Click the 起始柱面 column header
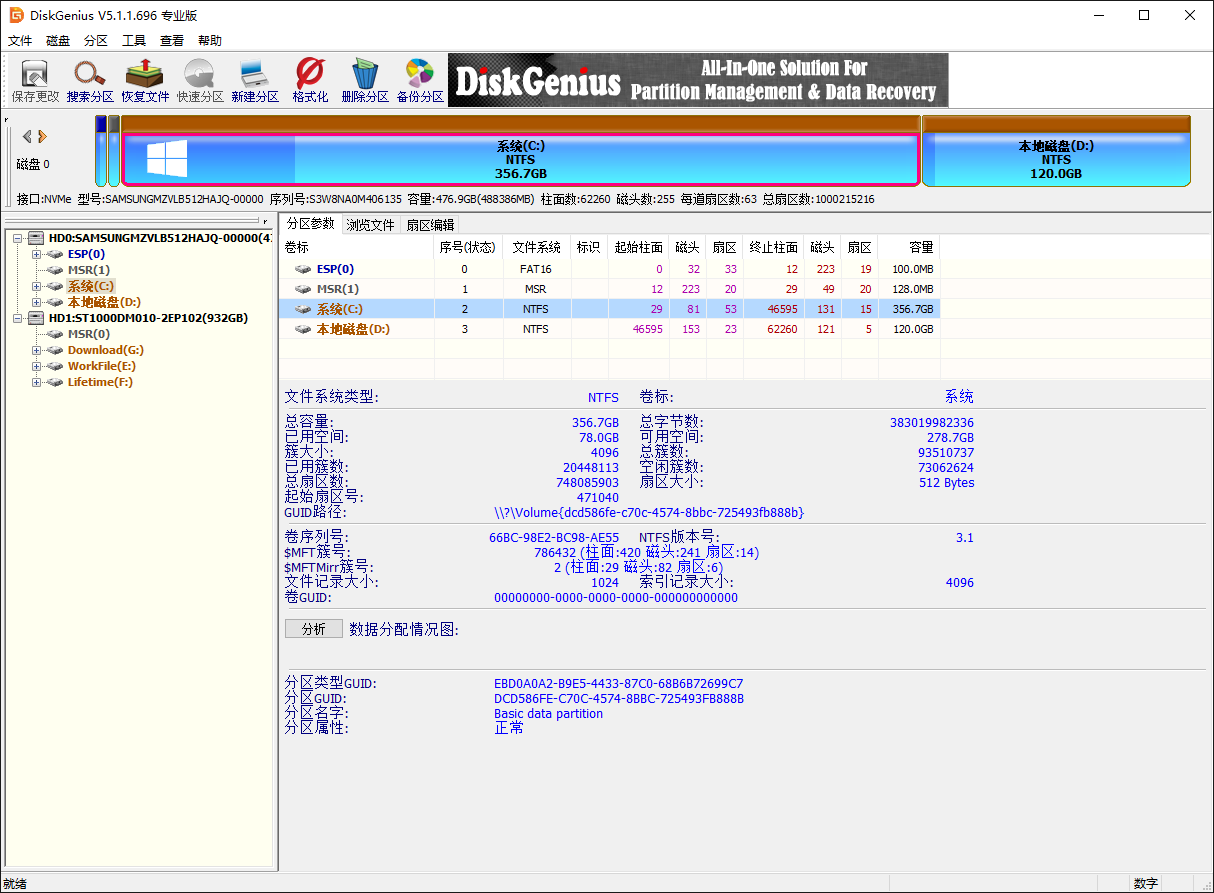The height and width of the screenshot is (893, 1214). click(x=638, y=247)
